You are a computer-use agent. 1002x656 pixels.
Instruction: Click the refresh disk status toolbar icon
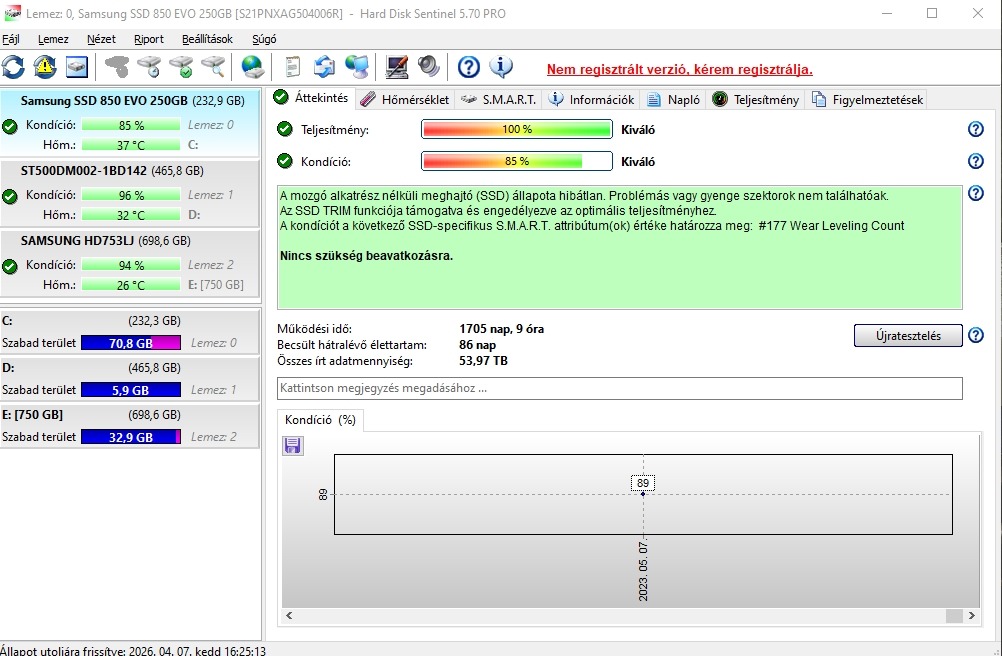pos(13,67)
